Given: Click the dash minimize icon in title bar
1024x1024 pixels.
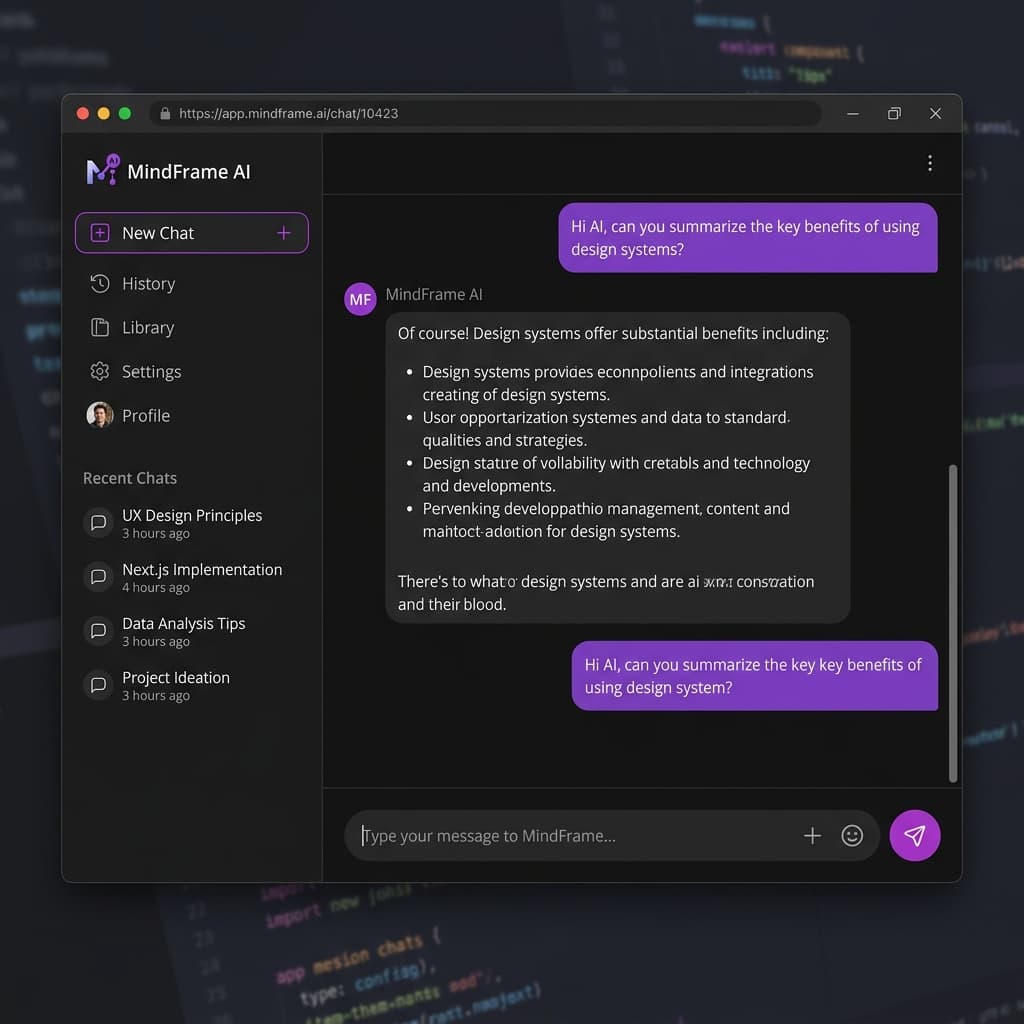Looking at the screenshot, I should [853, 114].
